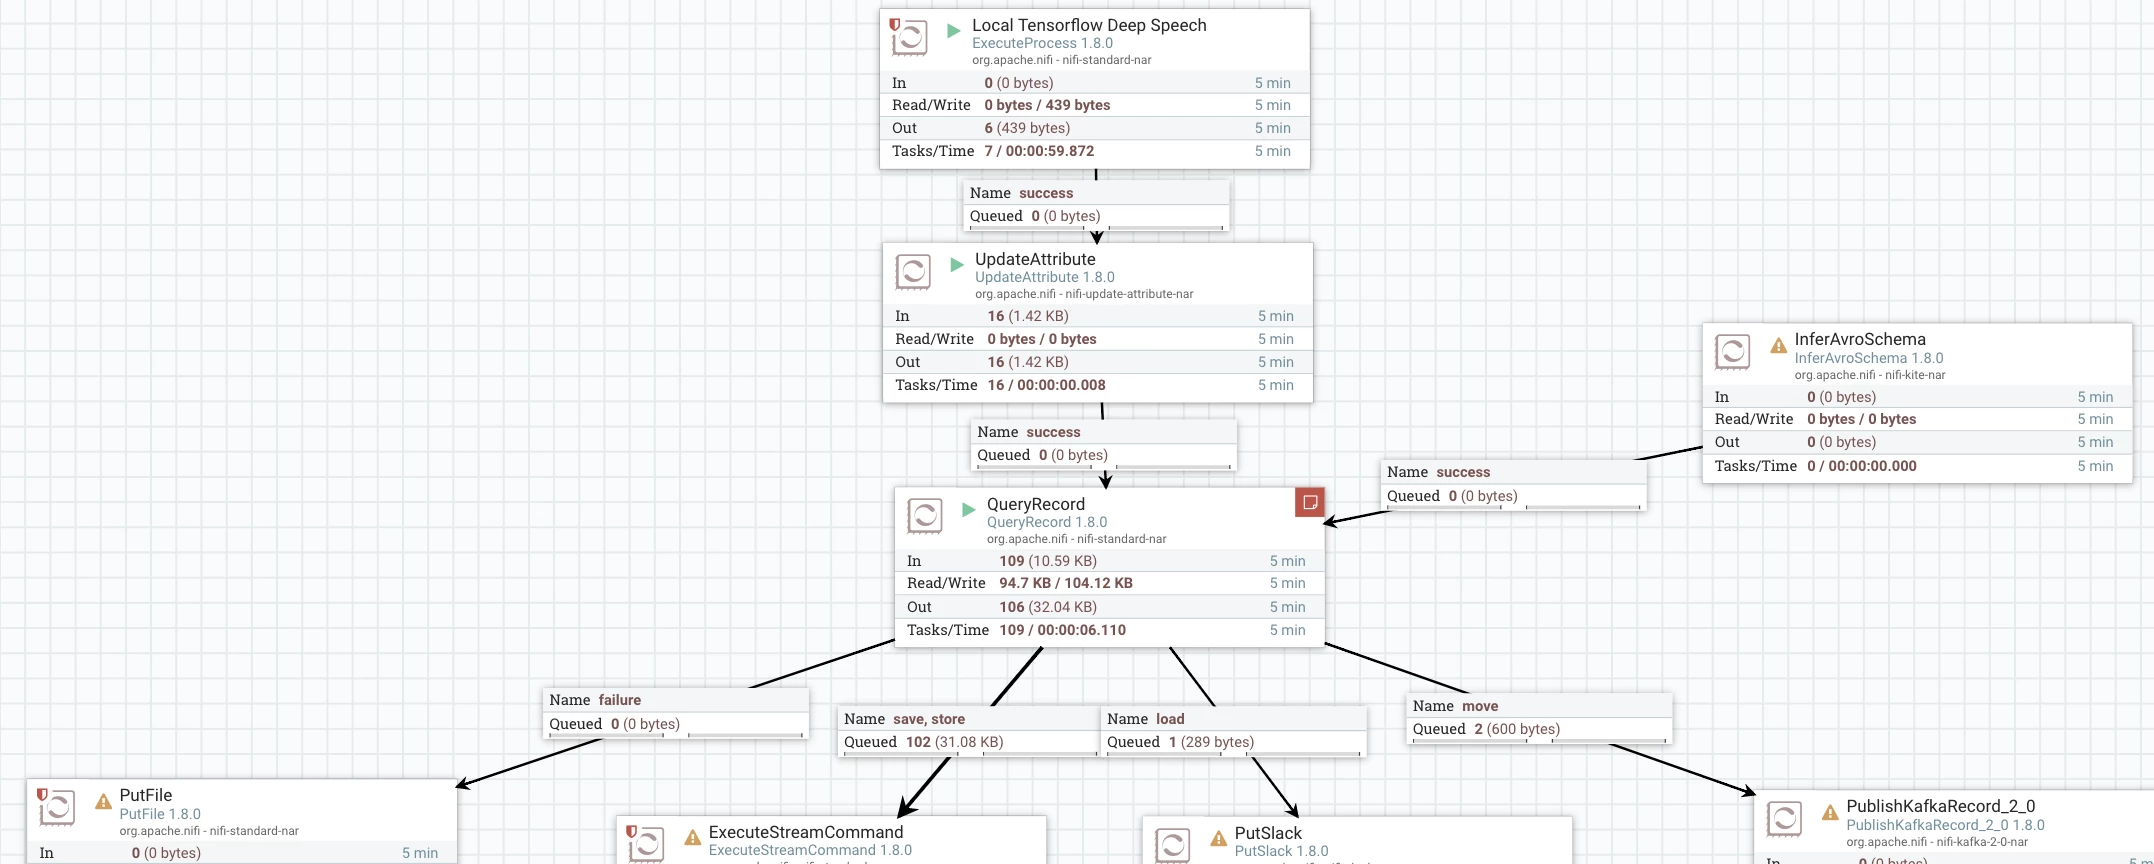Click the PutFile processor title
2154x864 pixels.
pyautogui.click(x=146, y=795)
